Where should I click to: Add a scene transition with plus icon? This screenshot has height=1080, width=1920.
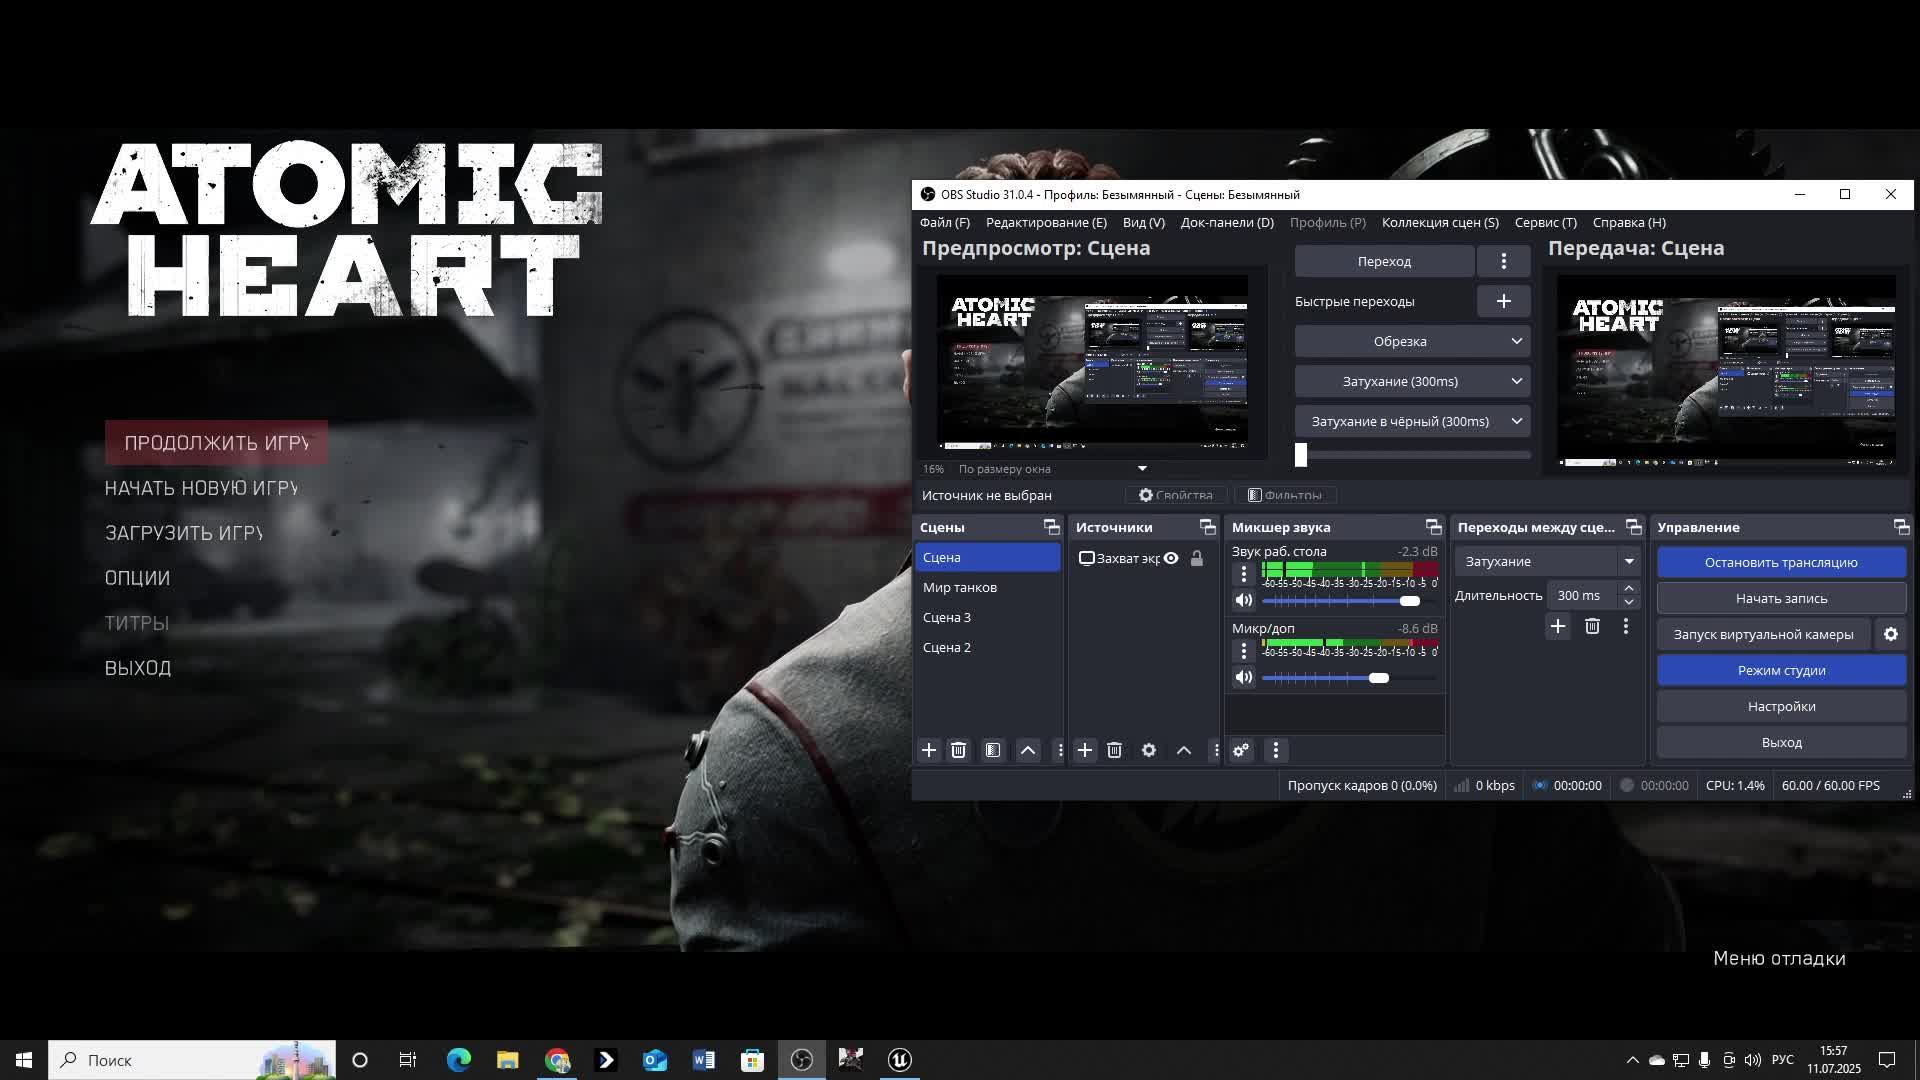[x=1557, y=626]
